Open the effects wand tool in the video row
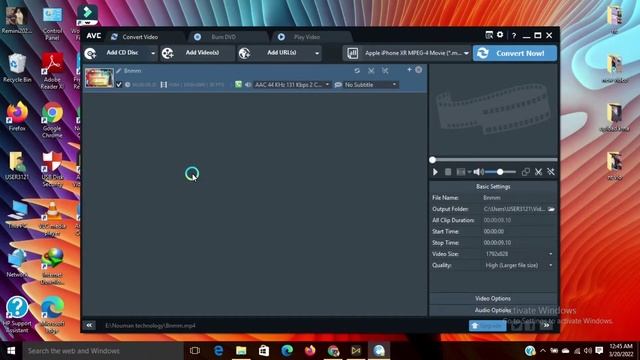 point(385,71)
